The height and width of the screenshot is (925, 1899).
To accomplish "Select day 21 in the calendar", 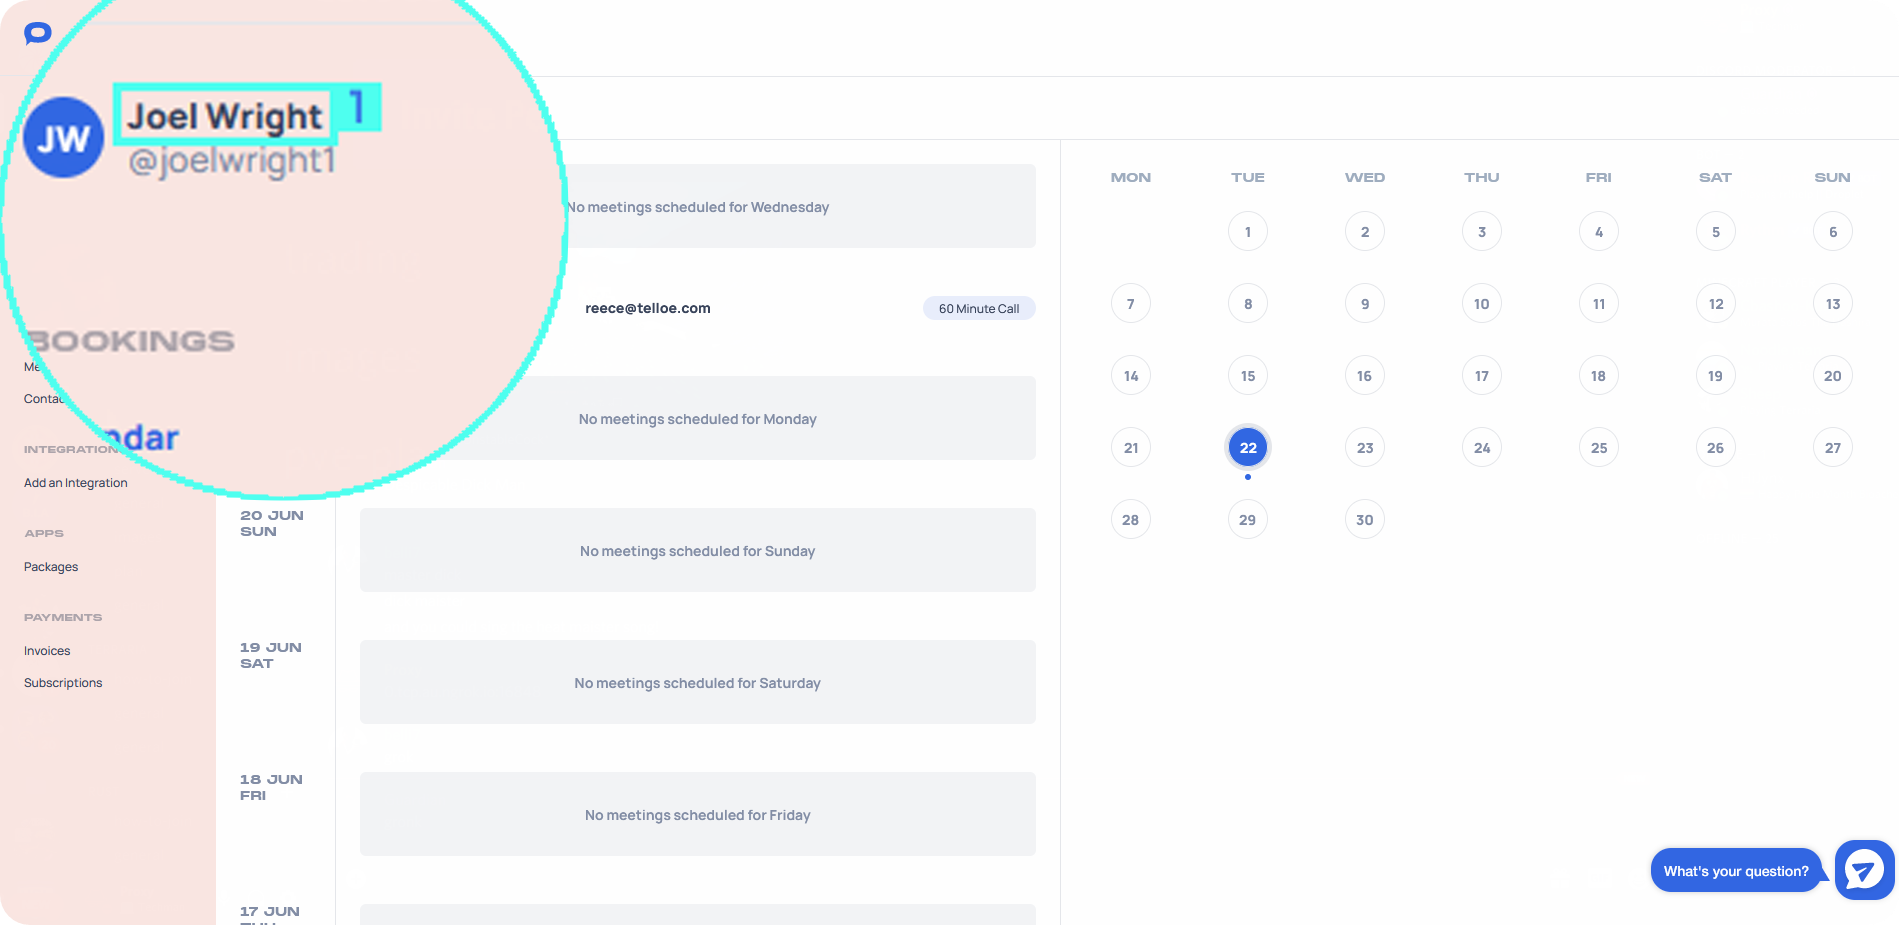I will pos(1131,448).
